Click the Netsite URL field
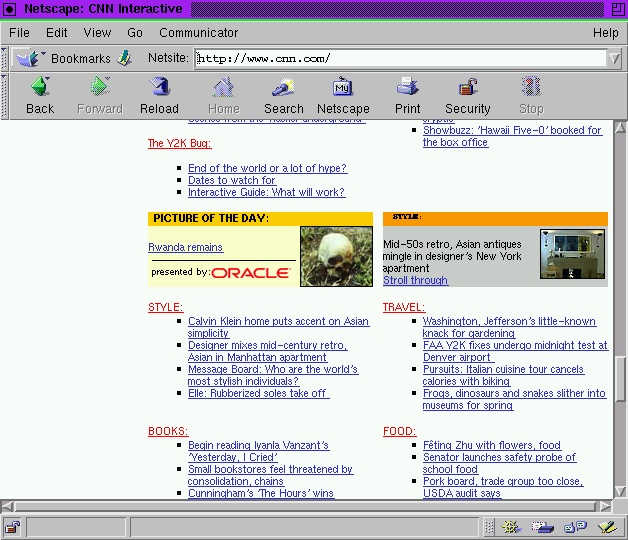Image resolution: width=628 pixels, height=540 pixels. pos(401,59)
